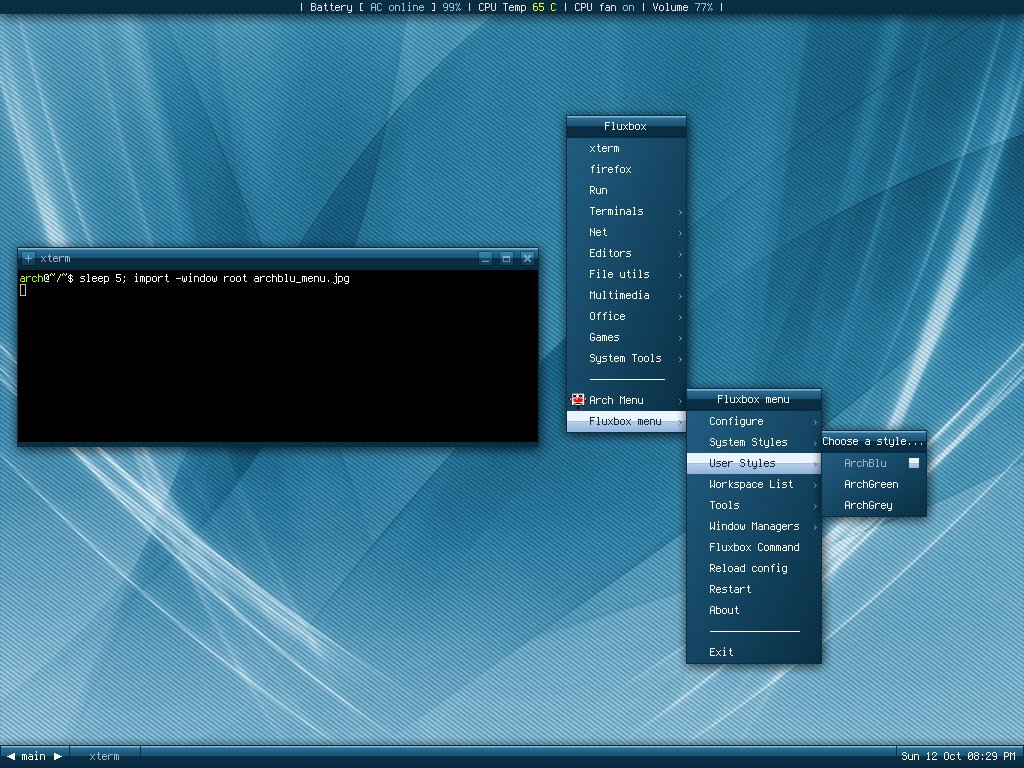Image resolution: width=1024 pixels, height=768 pixels.
Task: Select the highlighted Fluxbox menu entry
Action: [626, 421]
